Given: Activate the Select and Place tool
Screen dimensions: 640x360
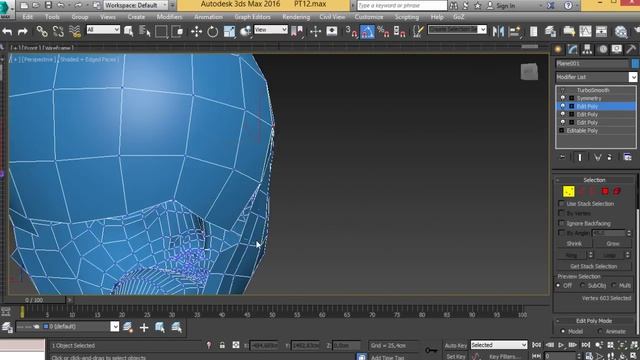Looking at the screenshot, I should click(x=245, y=31).
